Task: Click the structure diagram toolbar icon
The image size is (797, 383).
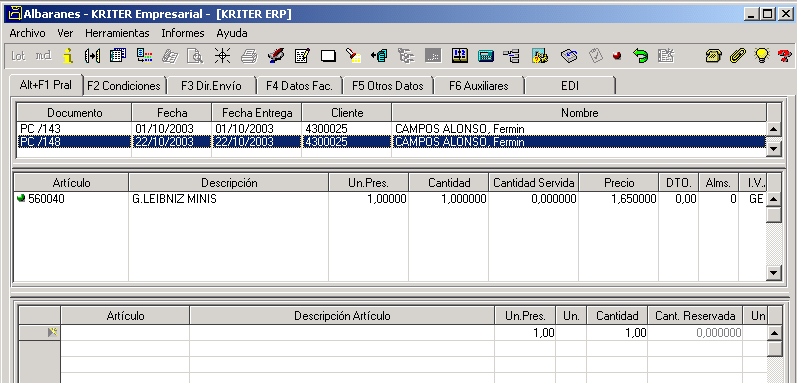Action: click(x=512, y=55)
